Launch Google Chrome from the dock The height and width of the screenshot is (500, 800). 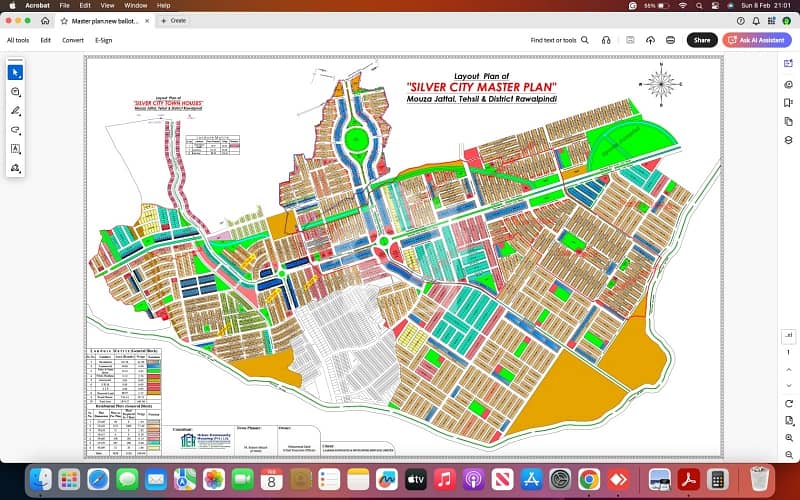pyautogui.click(x=589, y=480)
